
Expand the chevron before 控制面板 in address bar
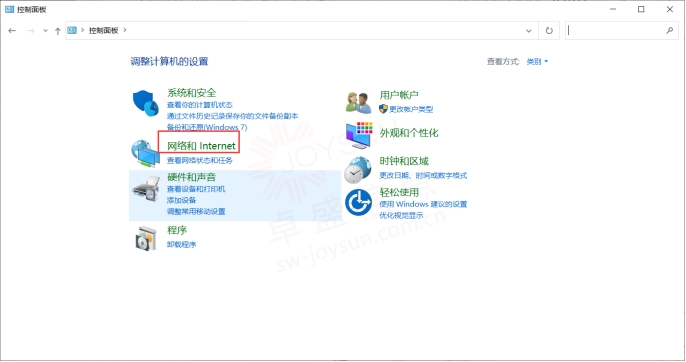point(82,30)
